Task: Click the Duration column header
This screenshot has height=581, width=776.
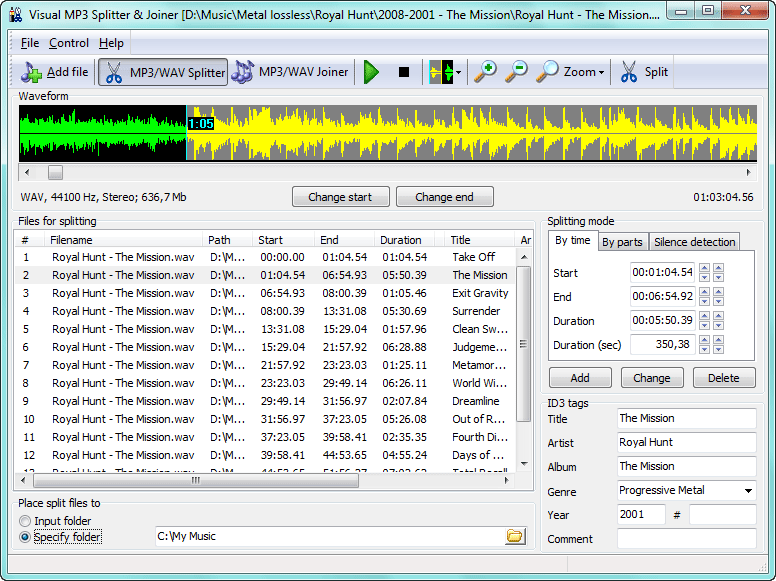Action: (x=404, y=240)
